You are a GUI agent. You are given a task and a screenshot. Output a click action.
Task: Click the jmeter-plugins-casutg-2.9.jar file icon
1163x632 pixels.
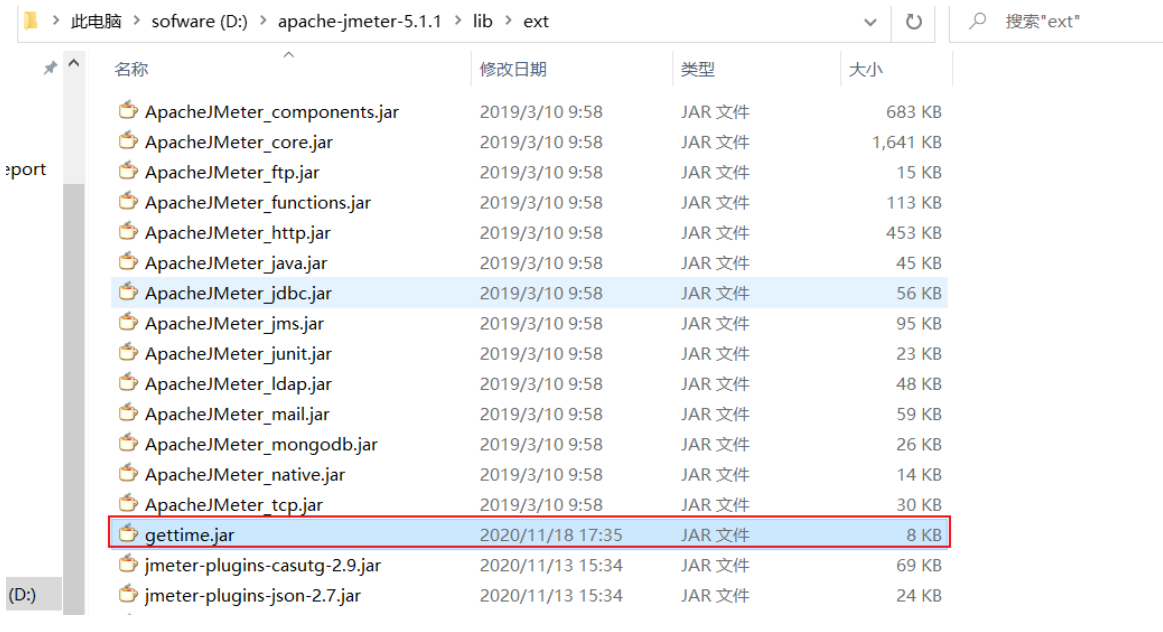[128, 564]
